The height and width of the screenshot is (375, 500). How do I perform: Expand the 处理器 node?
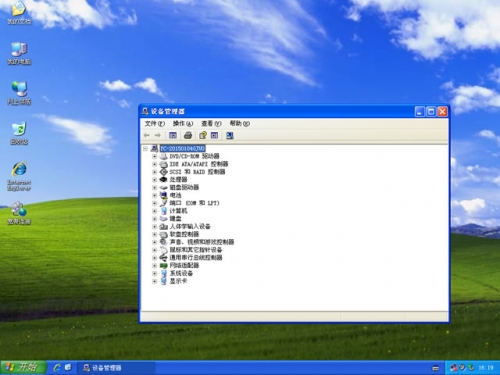[x=154, y=179]
